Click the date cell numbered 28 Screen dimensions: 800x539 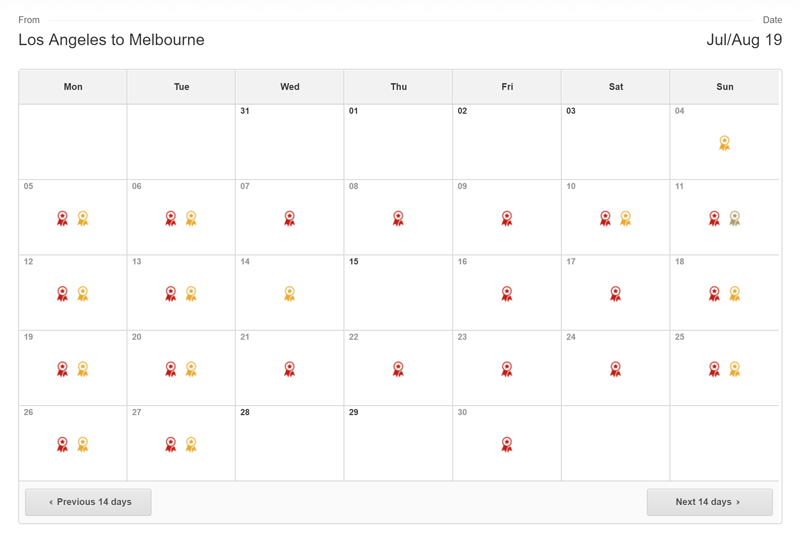(x=289, y=443)
